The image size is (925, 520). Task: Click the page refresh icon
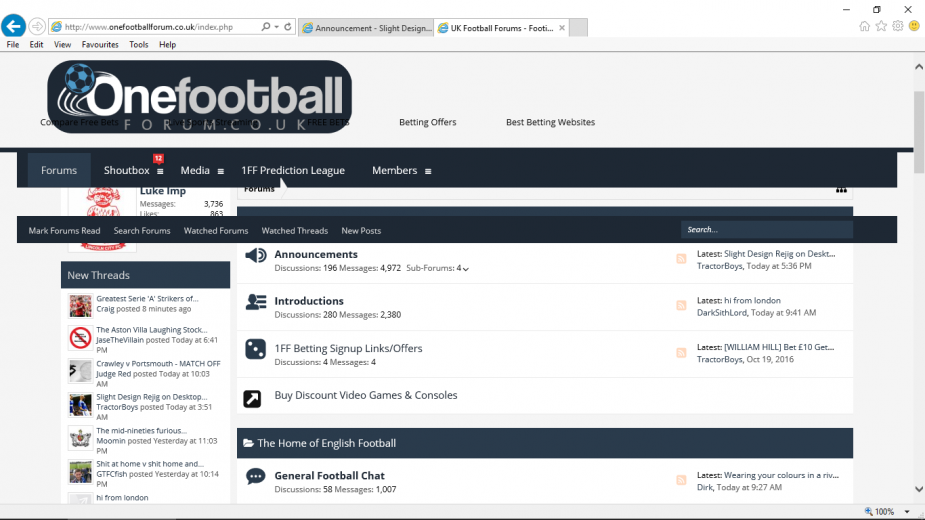(288, 27)
